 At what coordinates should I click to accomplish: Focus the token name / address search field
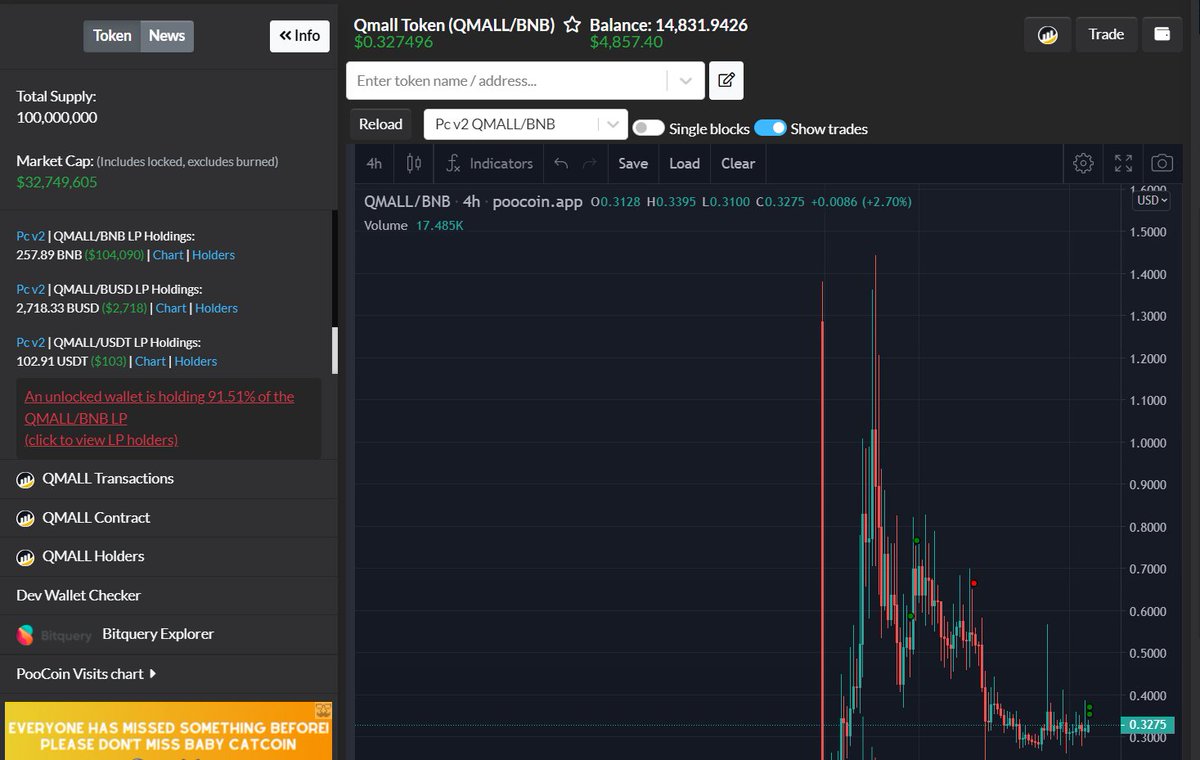pos(507,81)
